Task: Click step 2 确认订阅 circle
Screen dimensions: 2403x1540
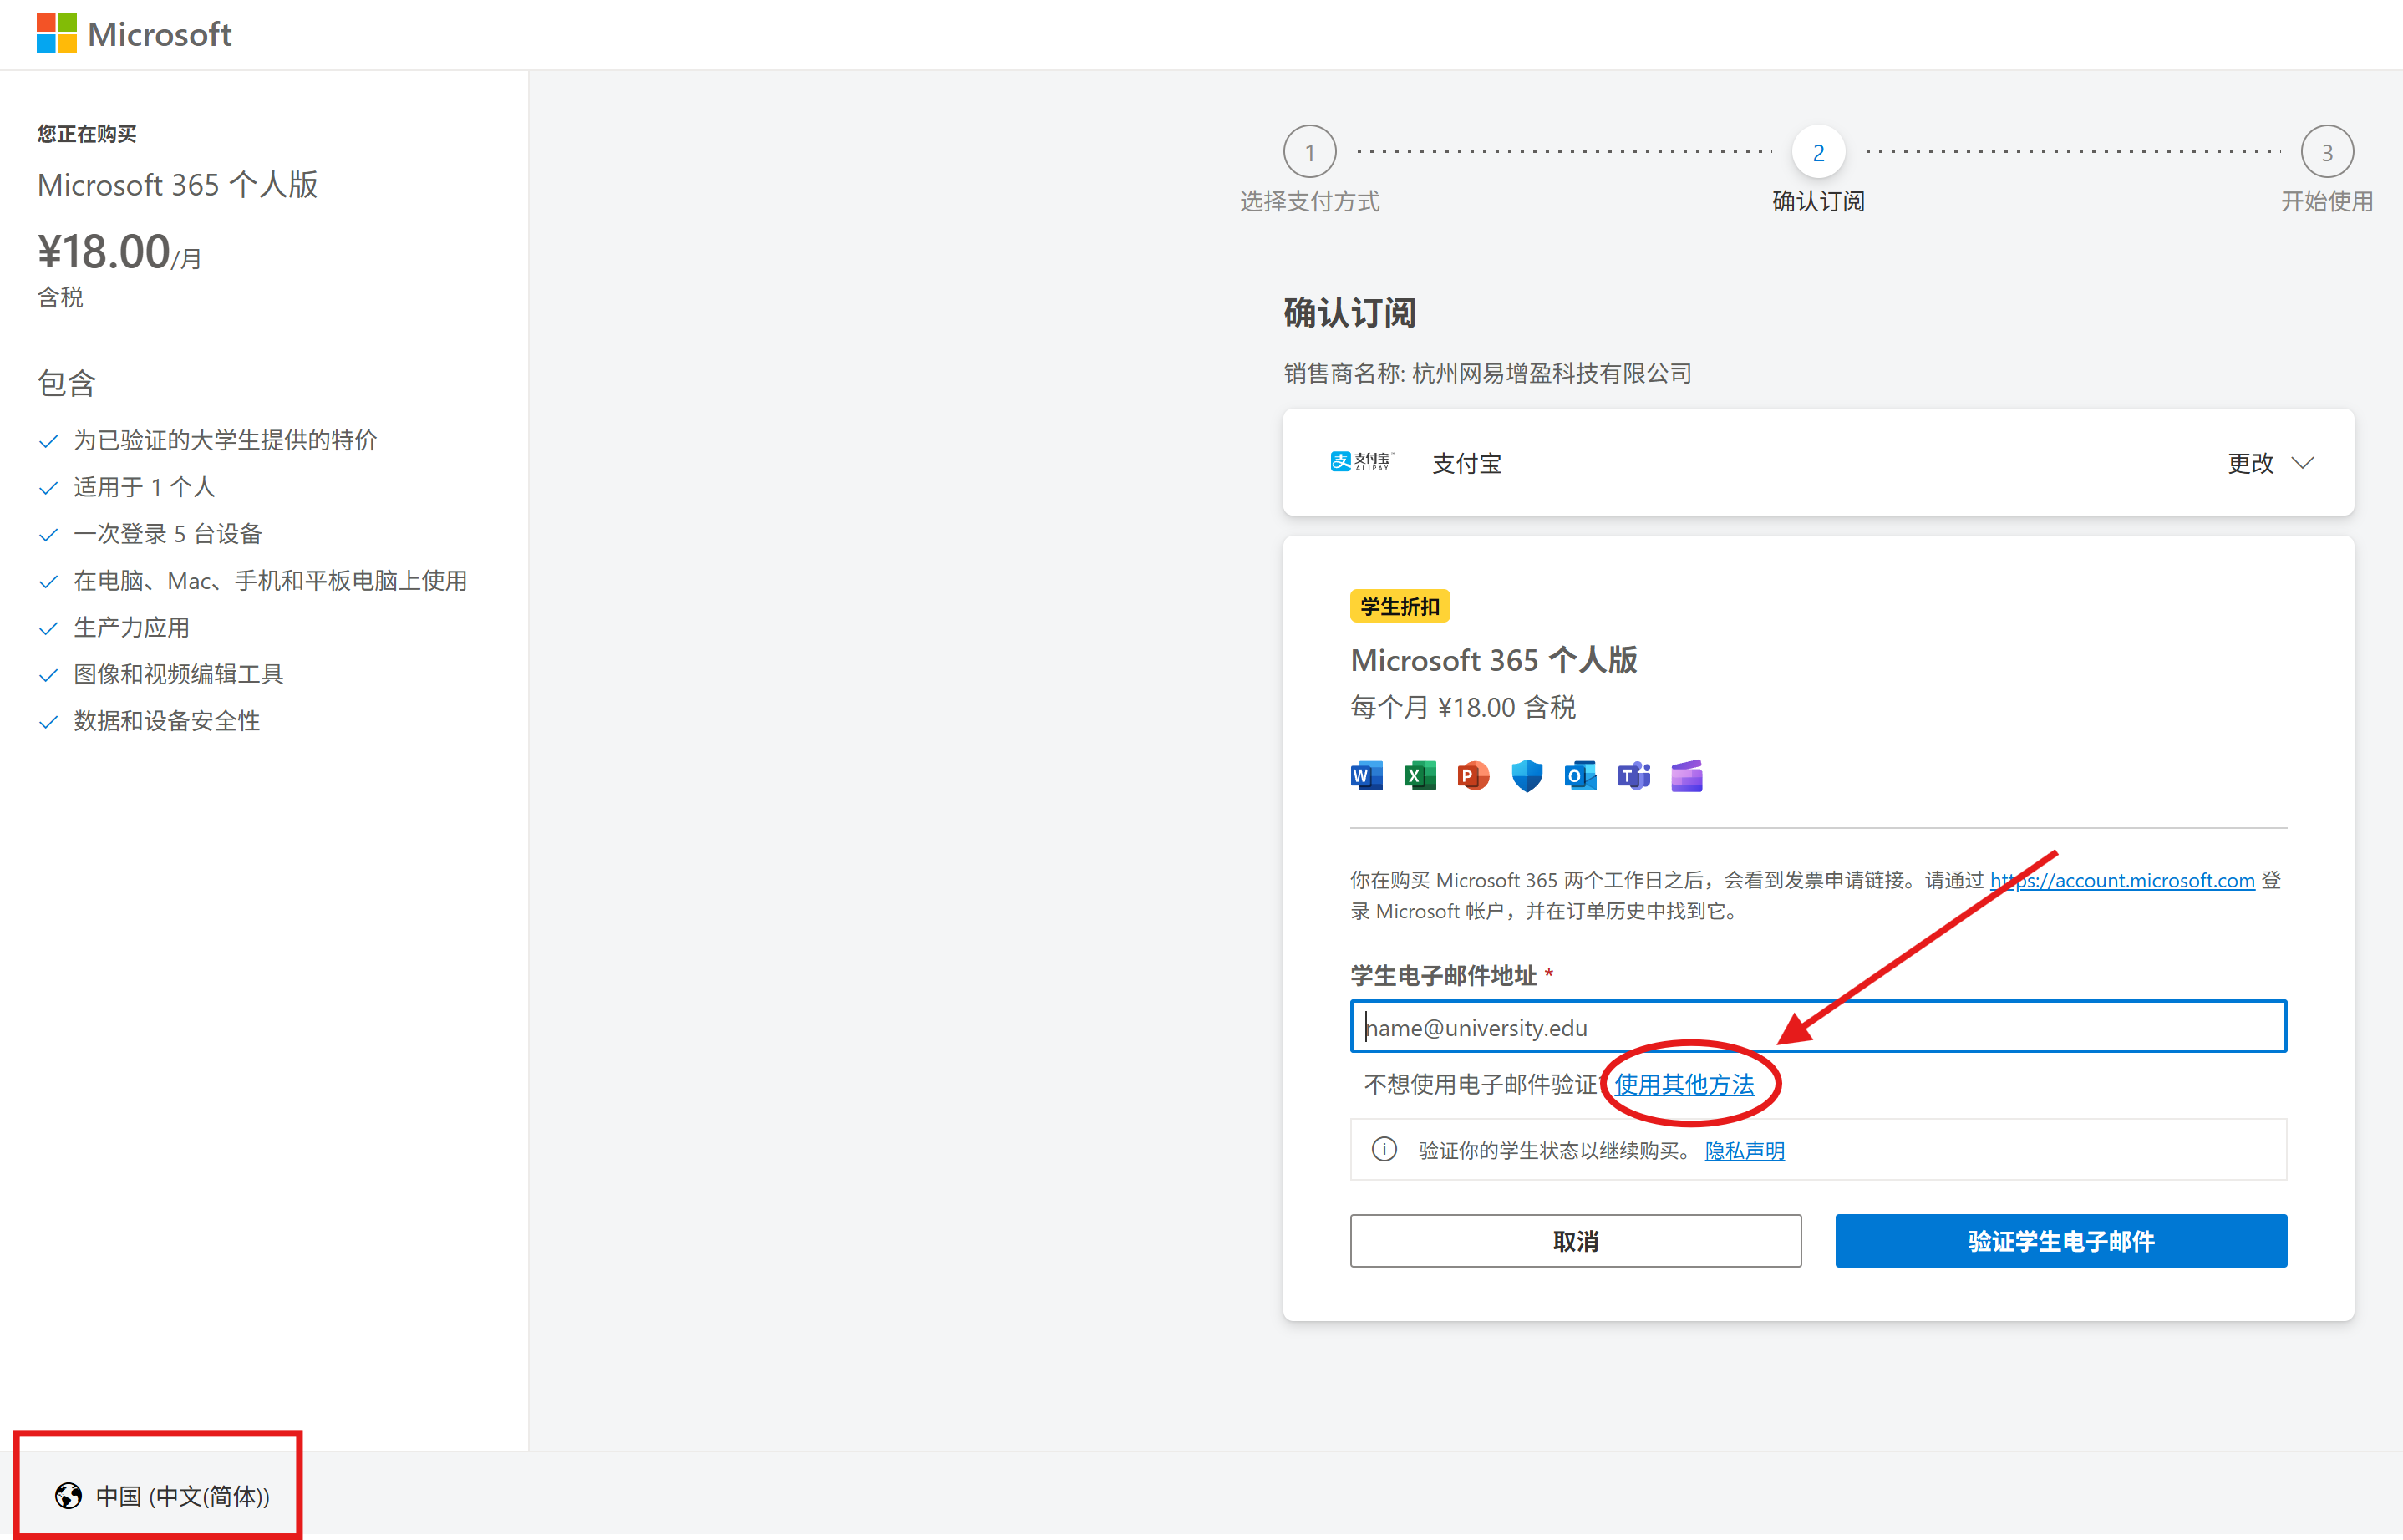Action: tap(1817, 152)
